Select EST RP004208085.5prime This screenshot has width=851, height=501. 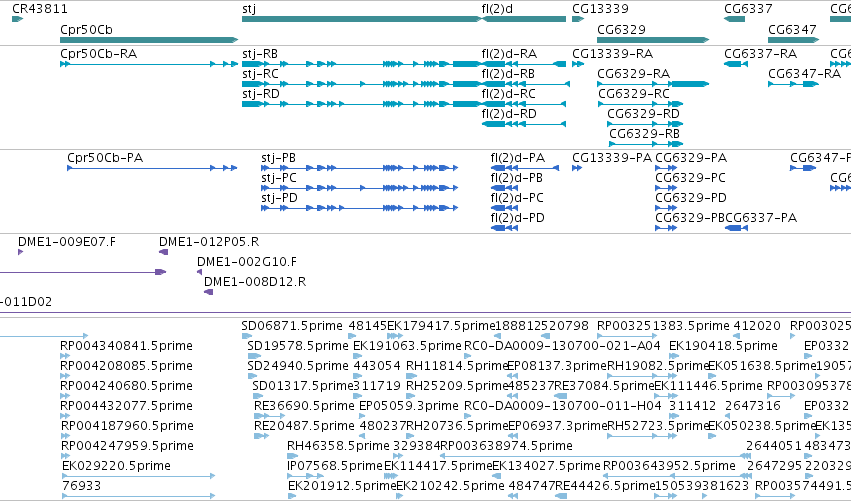65,376
